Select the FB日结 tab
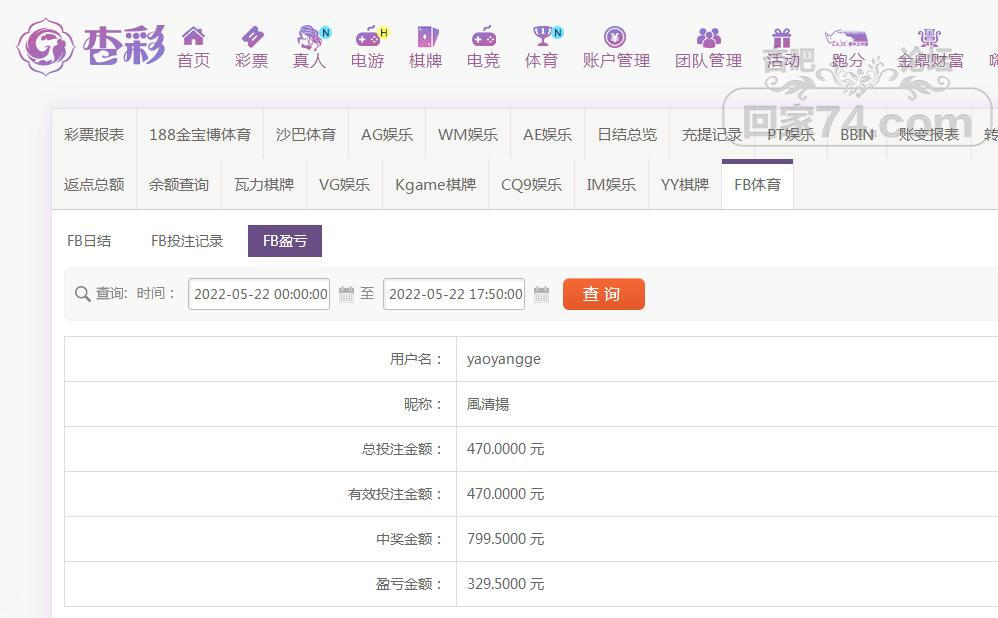The image size is (998, 618). tap(89, 240)
